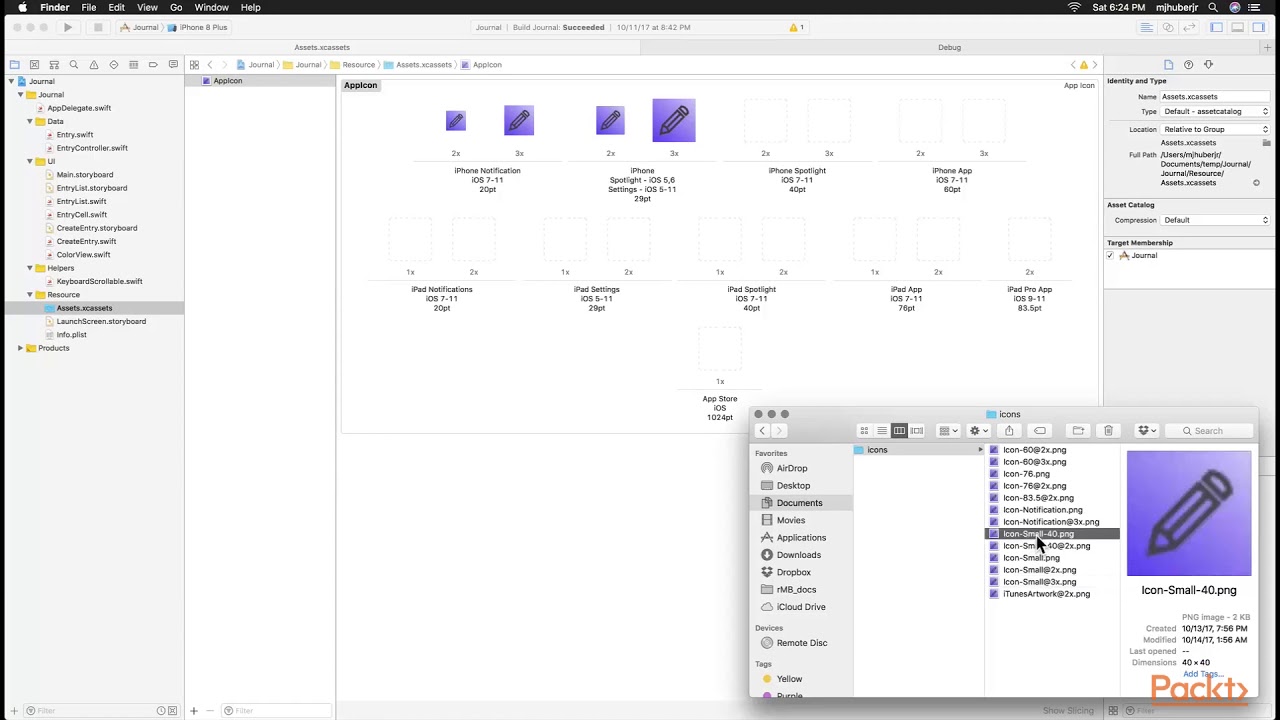Expand the Products group
This screenshot has width=1280, height=720.
pos(20,348)
